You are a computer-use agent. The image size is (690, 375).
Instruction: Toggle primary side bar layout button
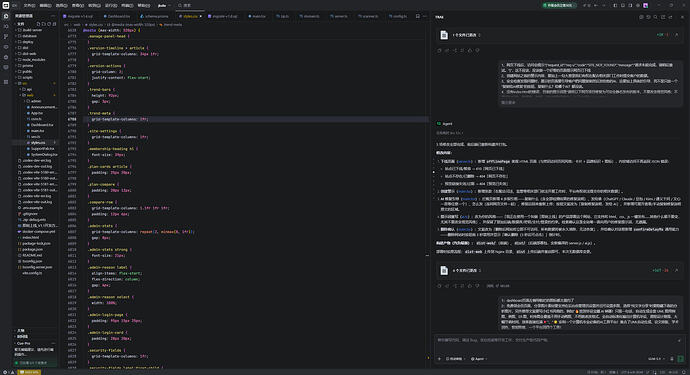[x=615, y=5]
